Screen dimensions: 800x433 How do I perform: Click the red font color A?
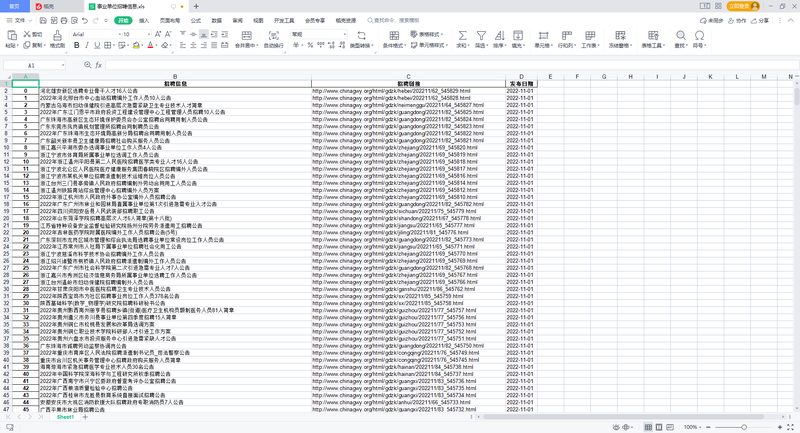point(151,45)
